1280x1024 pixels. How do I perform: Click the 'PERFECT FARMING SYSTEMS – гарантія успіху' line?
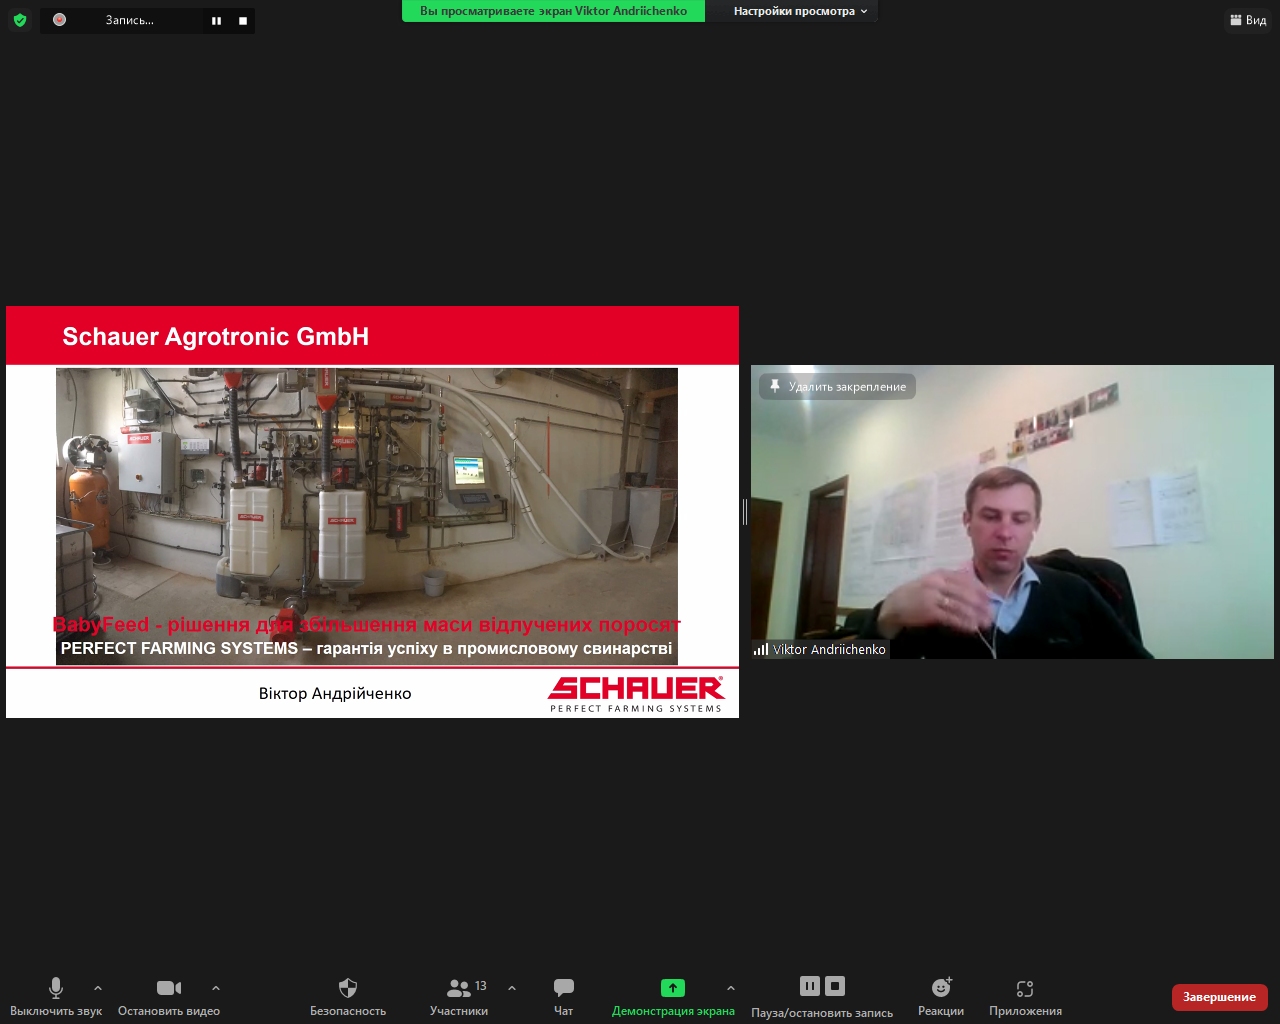[x=367, y=649]
